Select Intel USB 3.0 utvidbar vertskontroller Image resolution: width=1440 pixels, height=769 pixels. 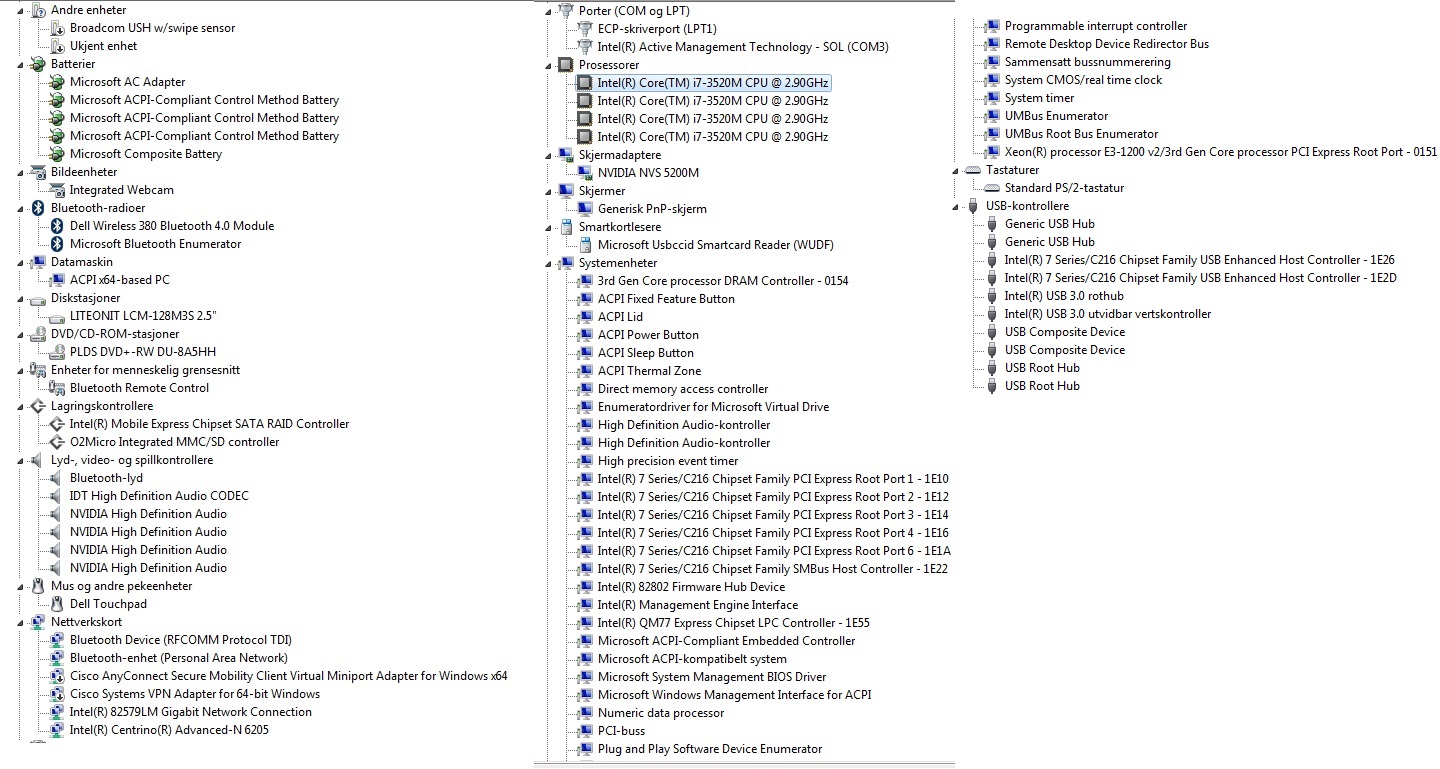1107,314
